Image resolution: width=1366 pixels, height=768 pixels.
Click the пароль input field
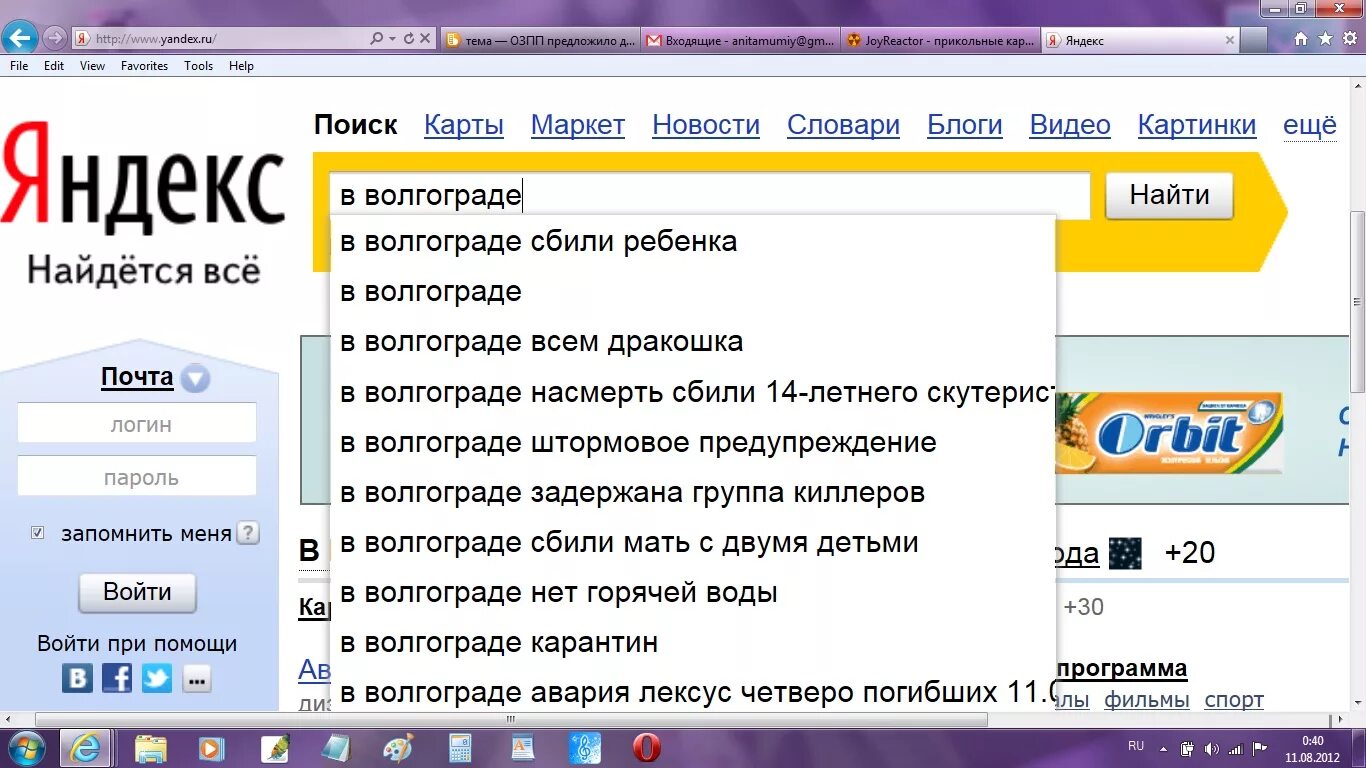coord(137,477)
